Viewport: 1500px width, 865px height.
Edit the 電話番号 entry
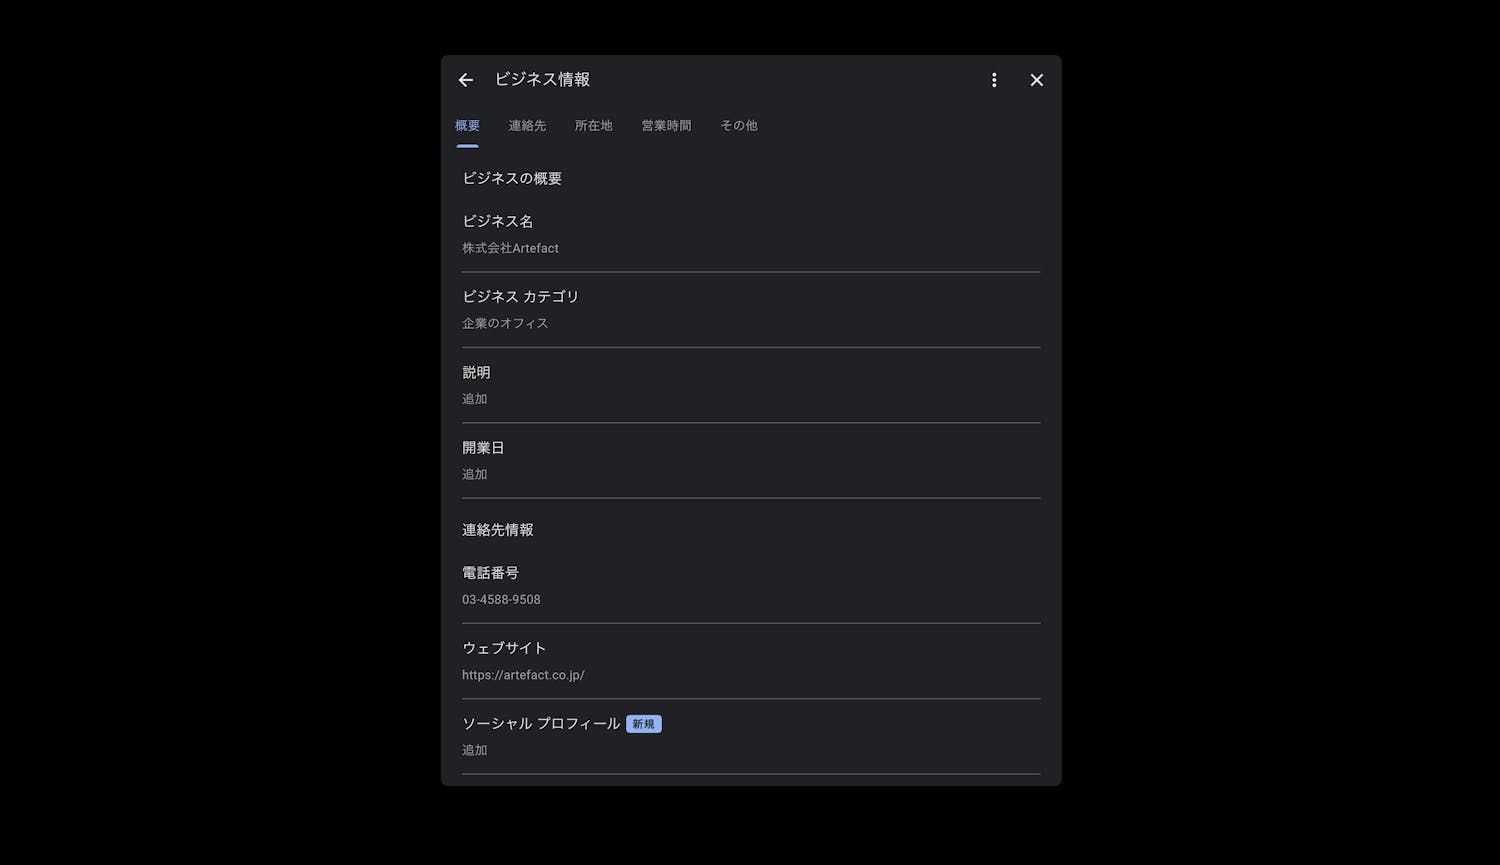(751, 586)
